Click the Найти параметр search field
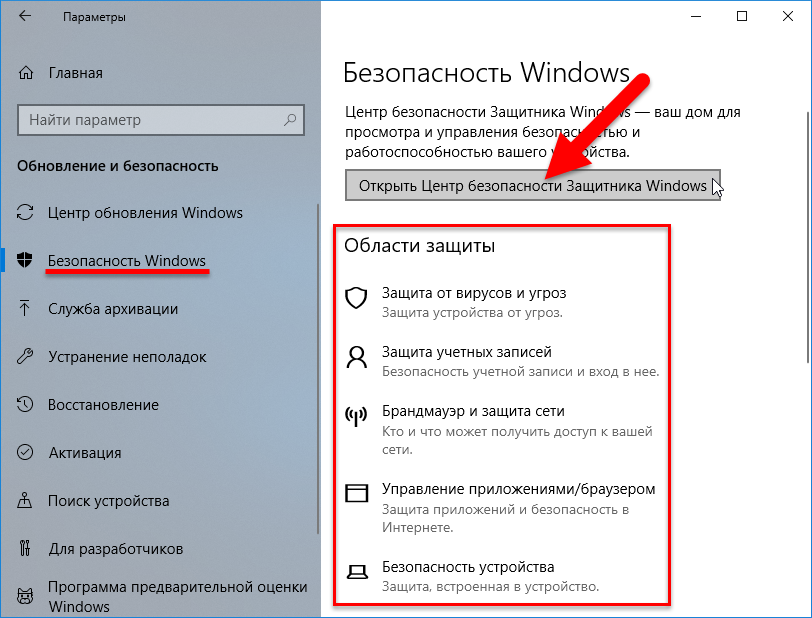 (x=161, y=120)
